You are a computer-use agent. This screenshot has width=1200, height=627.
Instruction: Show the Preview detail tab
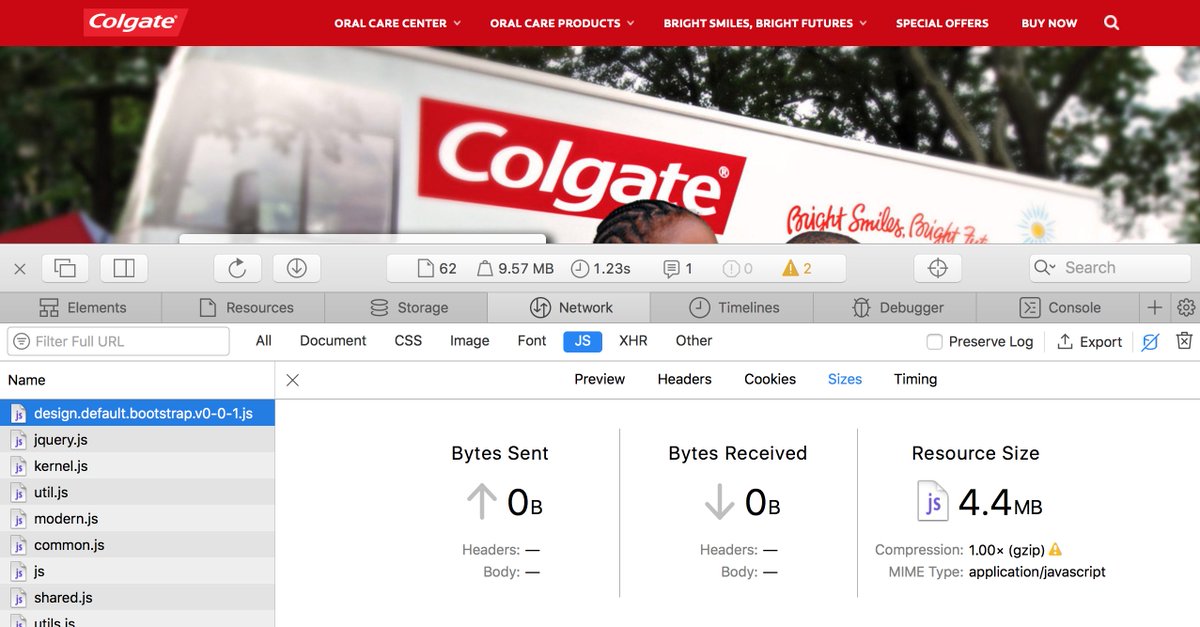[x=600, y=379]
